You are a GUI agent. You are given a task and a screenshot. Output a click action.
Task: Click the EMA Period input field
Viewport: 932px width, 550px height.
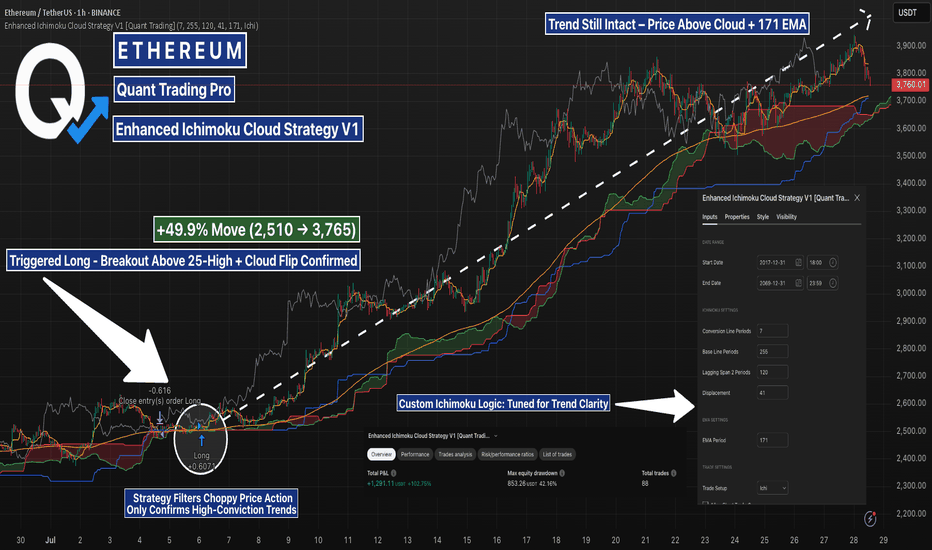(x=773, y=440)
